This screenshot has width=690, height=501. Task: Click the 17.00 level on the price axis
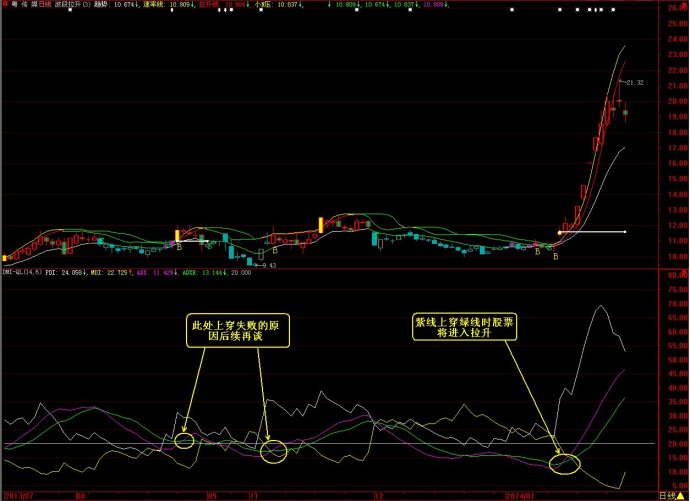click(x=677, y=148)
